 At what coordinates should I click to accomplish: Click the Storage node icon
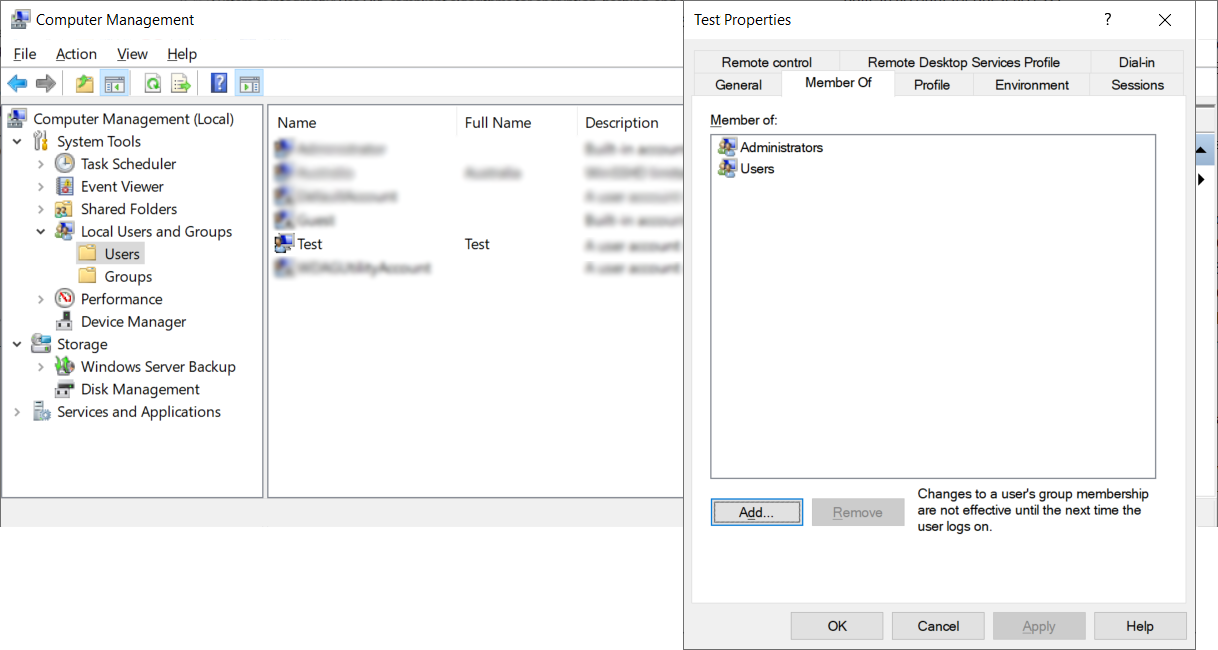point(41,344)
